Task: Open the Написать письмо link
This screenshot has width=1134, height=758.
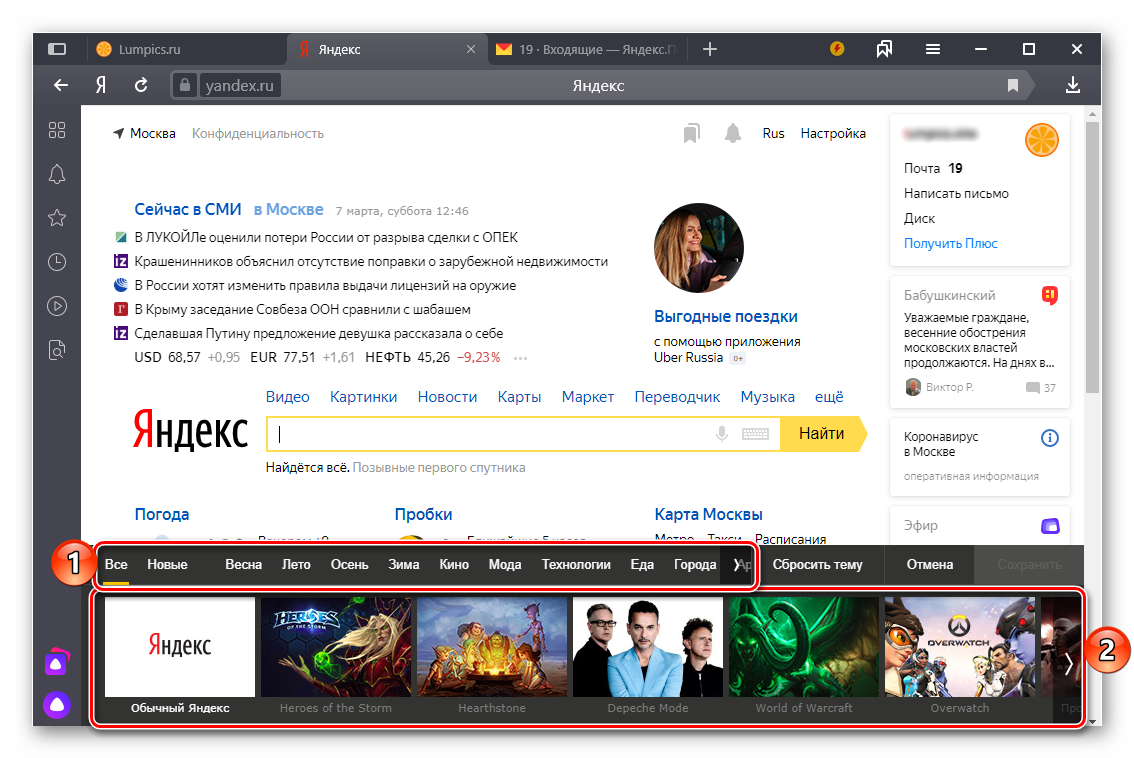Action: [x=956, y=193]
